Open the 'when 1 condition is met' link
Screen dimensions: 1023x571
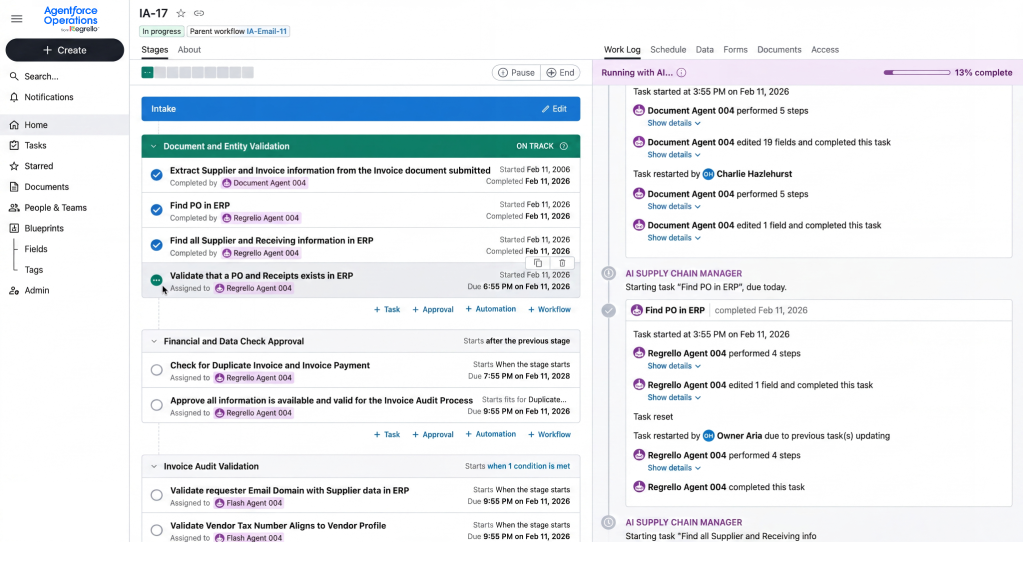coord(528,467)
